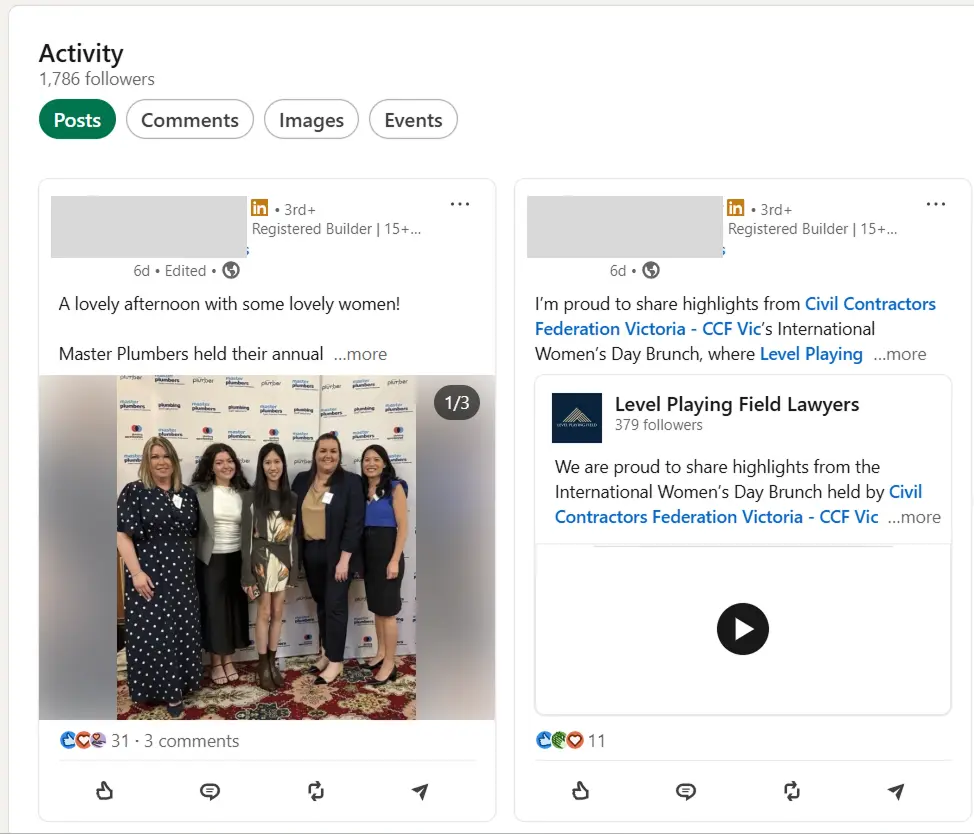Expand '...more' in Level Playing Field Lawyers card
The width and height of the screenshot is (974, 834).
(914, 517)
